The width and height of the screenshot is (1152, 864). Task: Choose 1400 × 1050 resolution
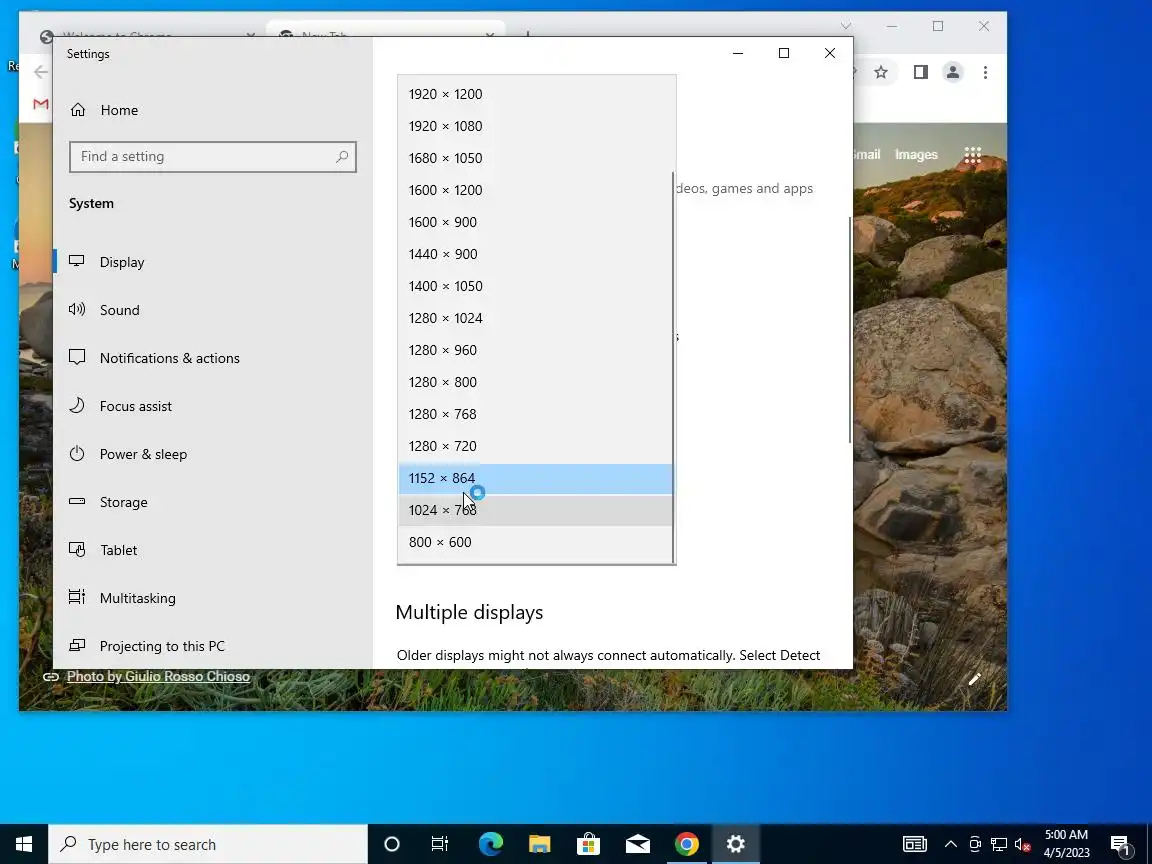[535, 286]
